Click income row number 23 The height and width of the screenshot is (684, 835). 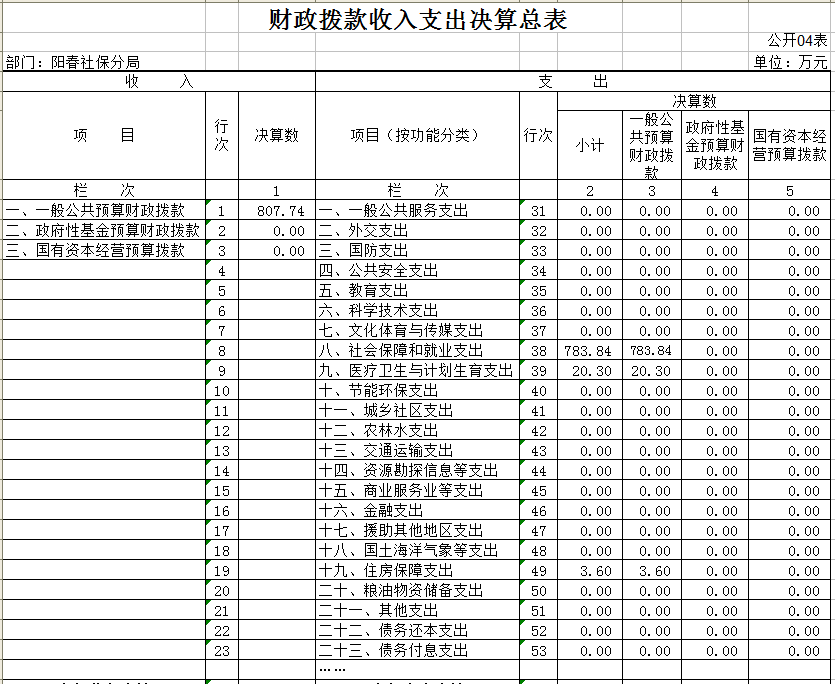[x=222, y=651]
